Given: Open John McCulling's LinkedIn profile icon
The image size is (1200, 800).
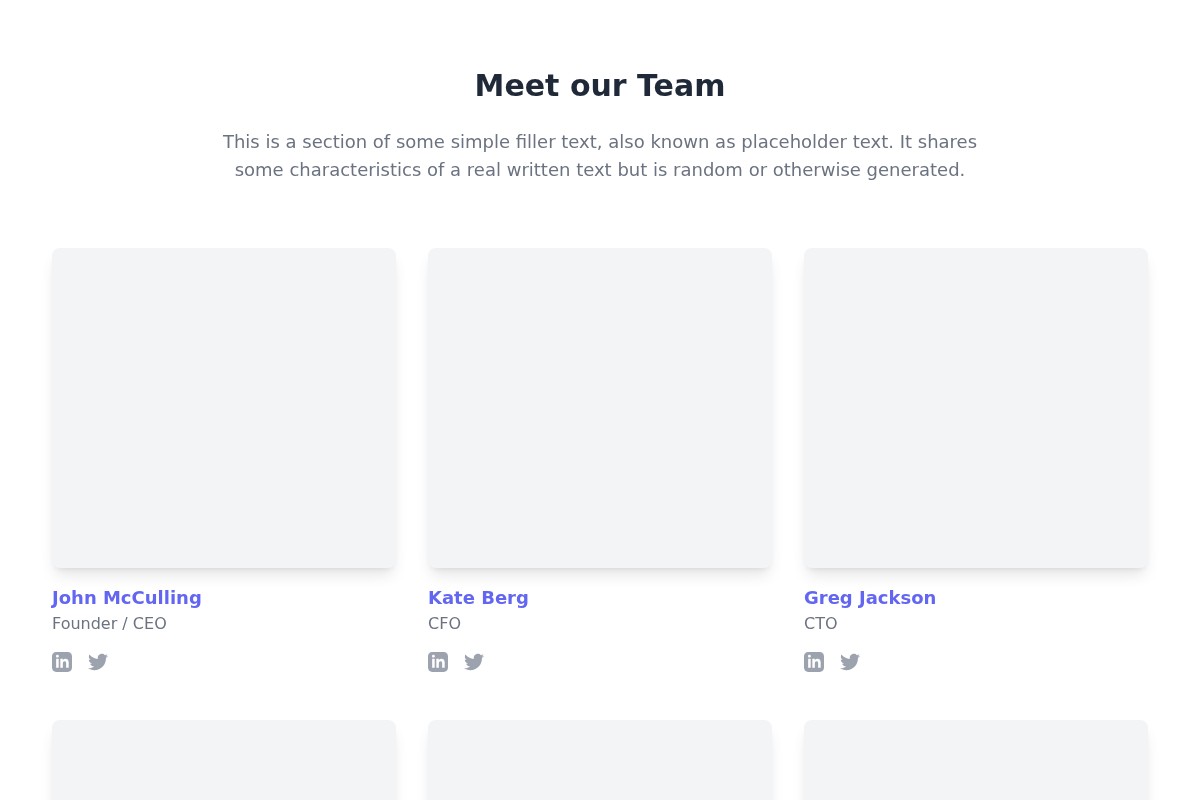Looking at the screenshot, I should pos(62,661).
